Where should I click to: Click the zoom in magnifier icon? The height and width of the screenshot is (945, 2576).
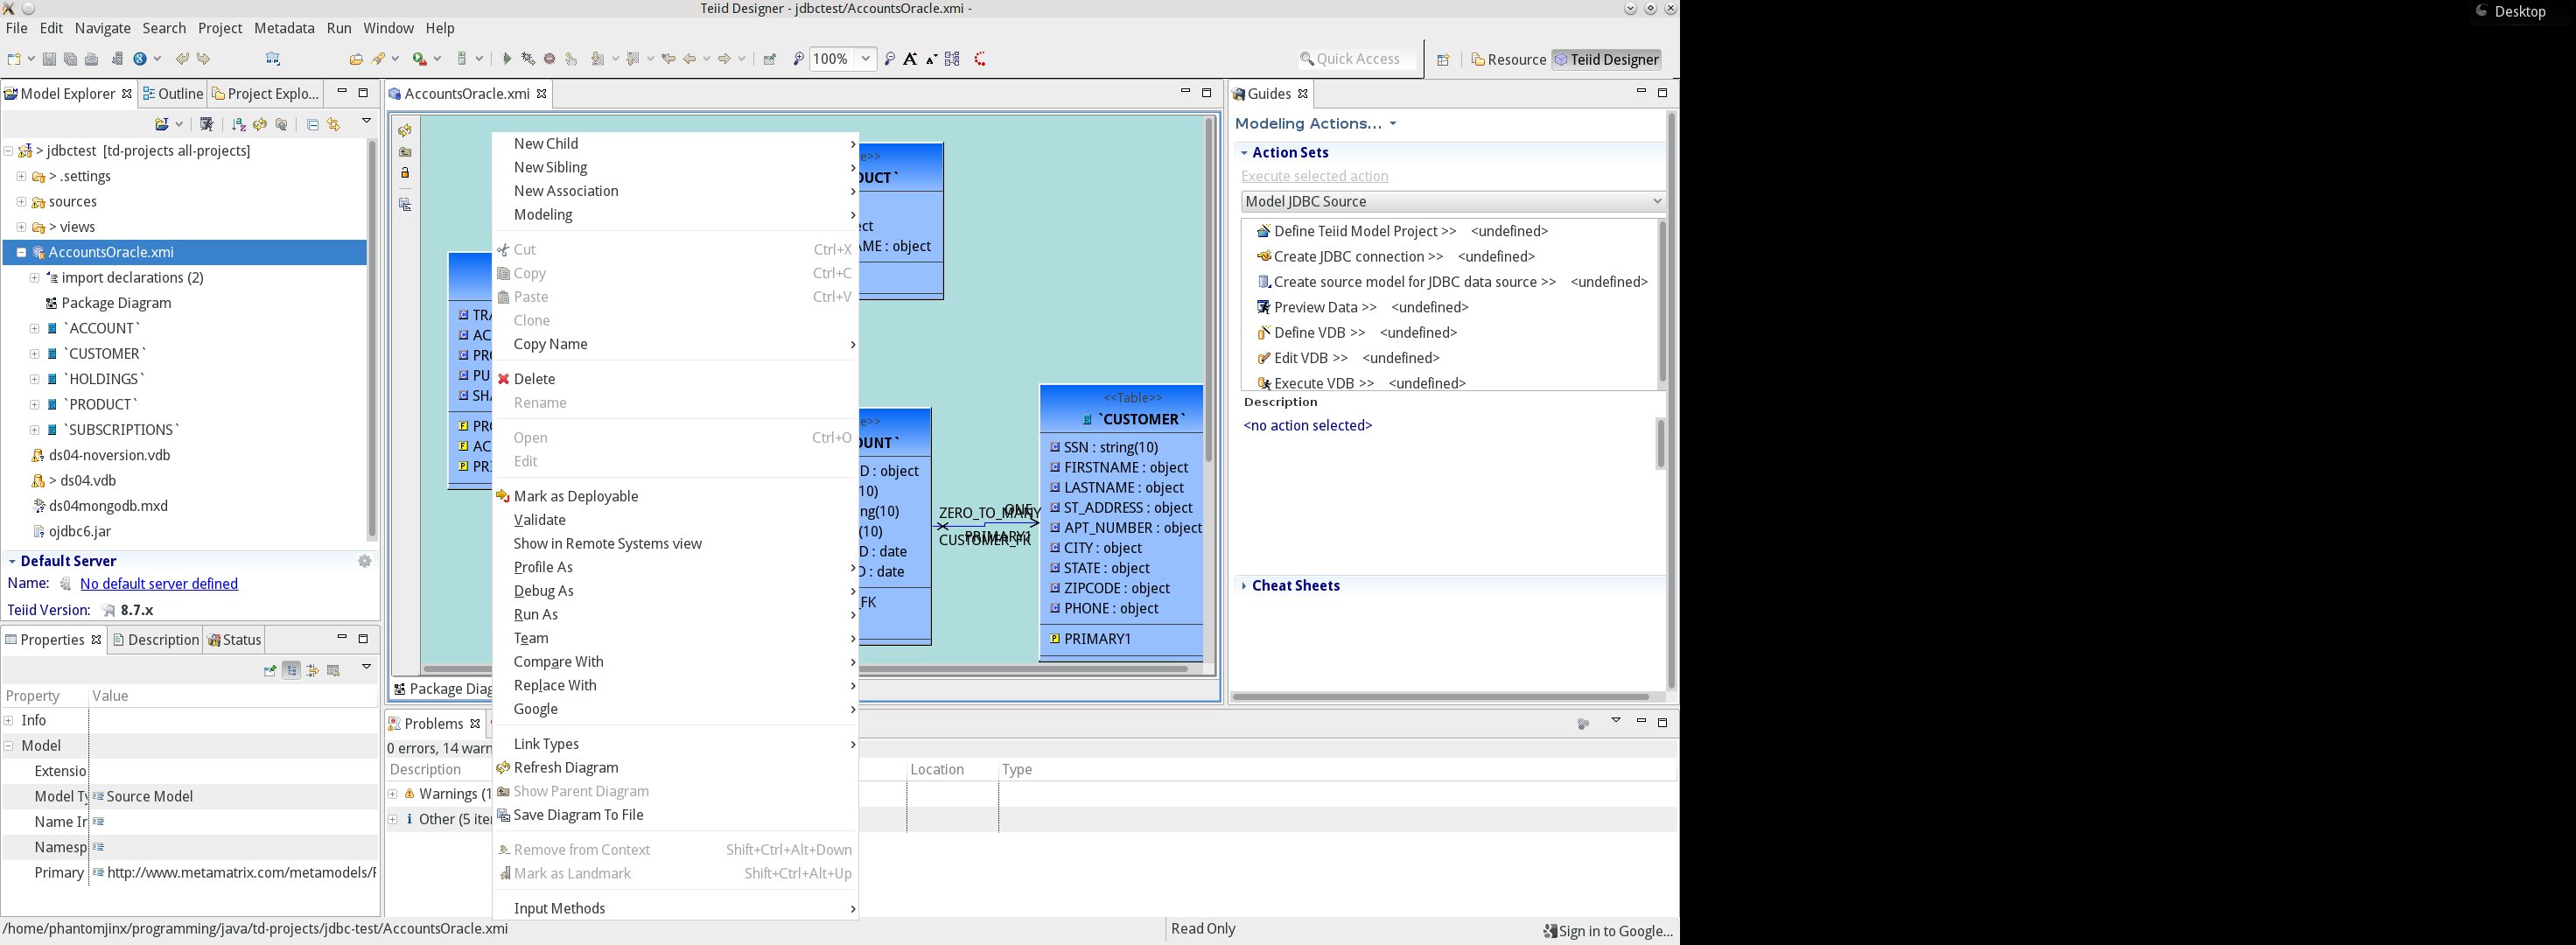click(798, 59)
